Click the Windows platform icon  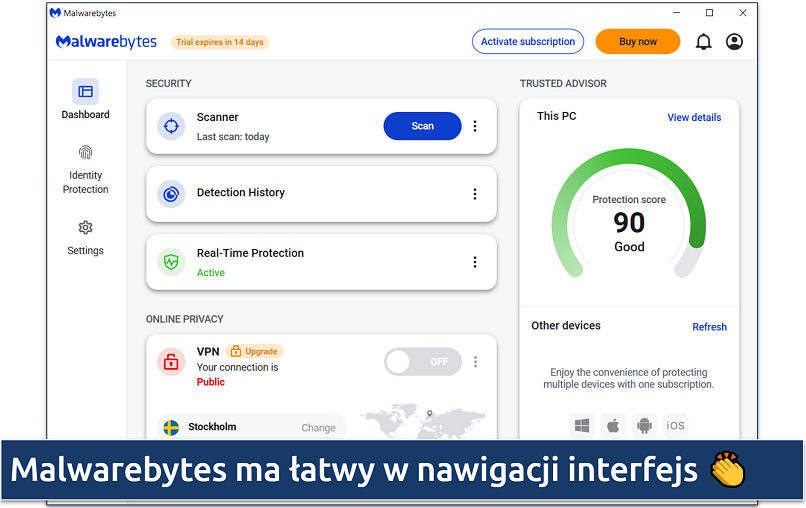click(x=582, y=425)
